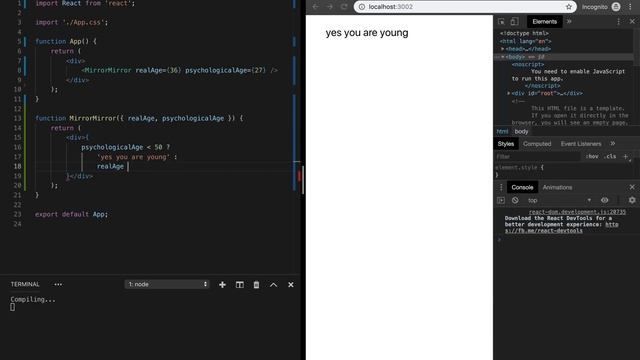Activate the inspect element picker
640x360 pixels.
[501, 22]
